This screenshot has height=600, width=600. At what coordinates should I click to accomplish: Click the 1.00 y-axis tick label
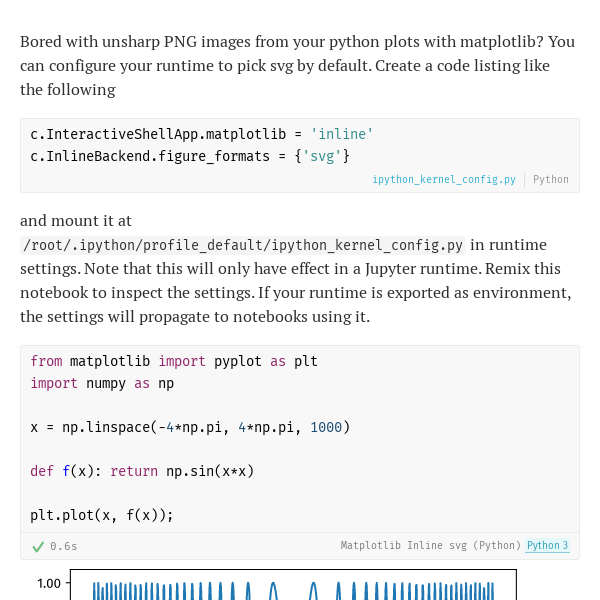point(49,583)
